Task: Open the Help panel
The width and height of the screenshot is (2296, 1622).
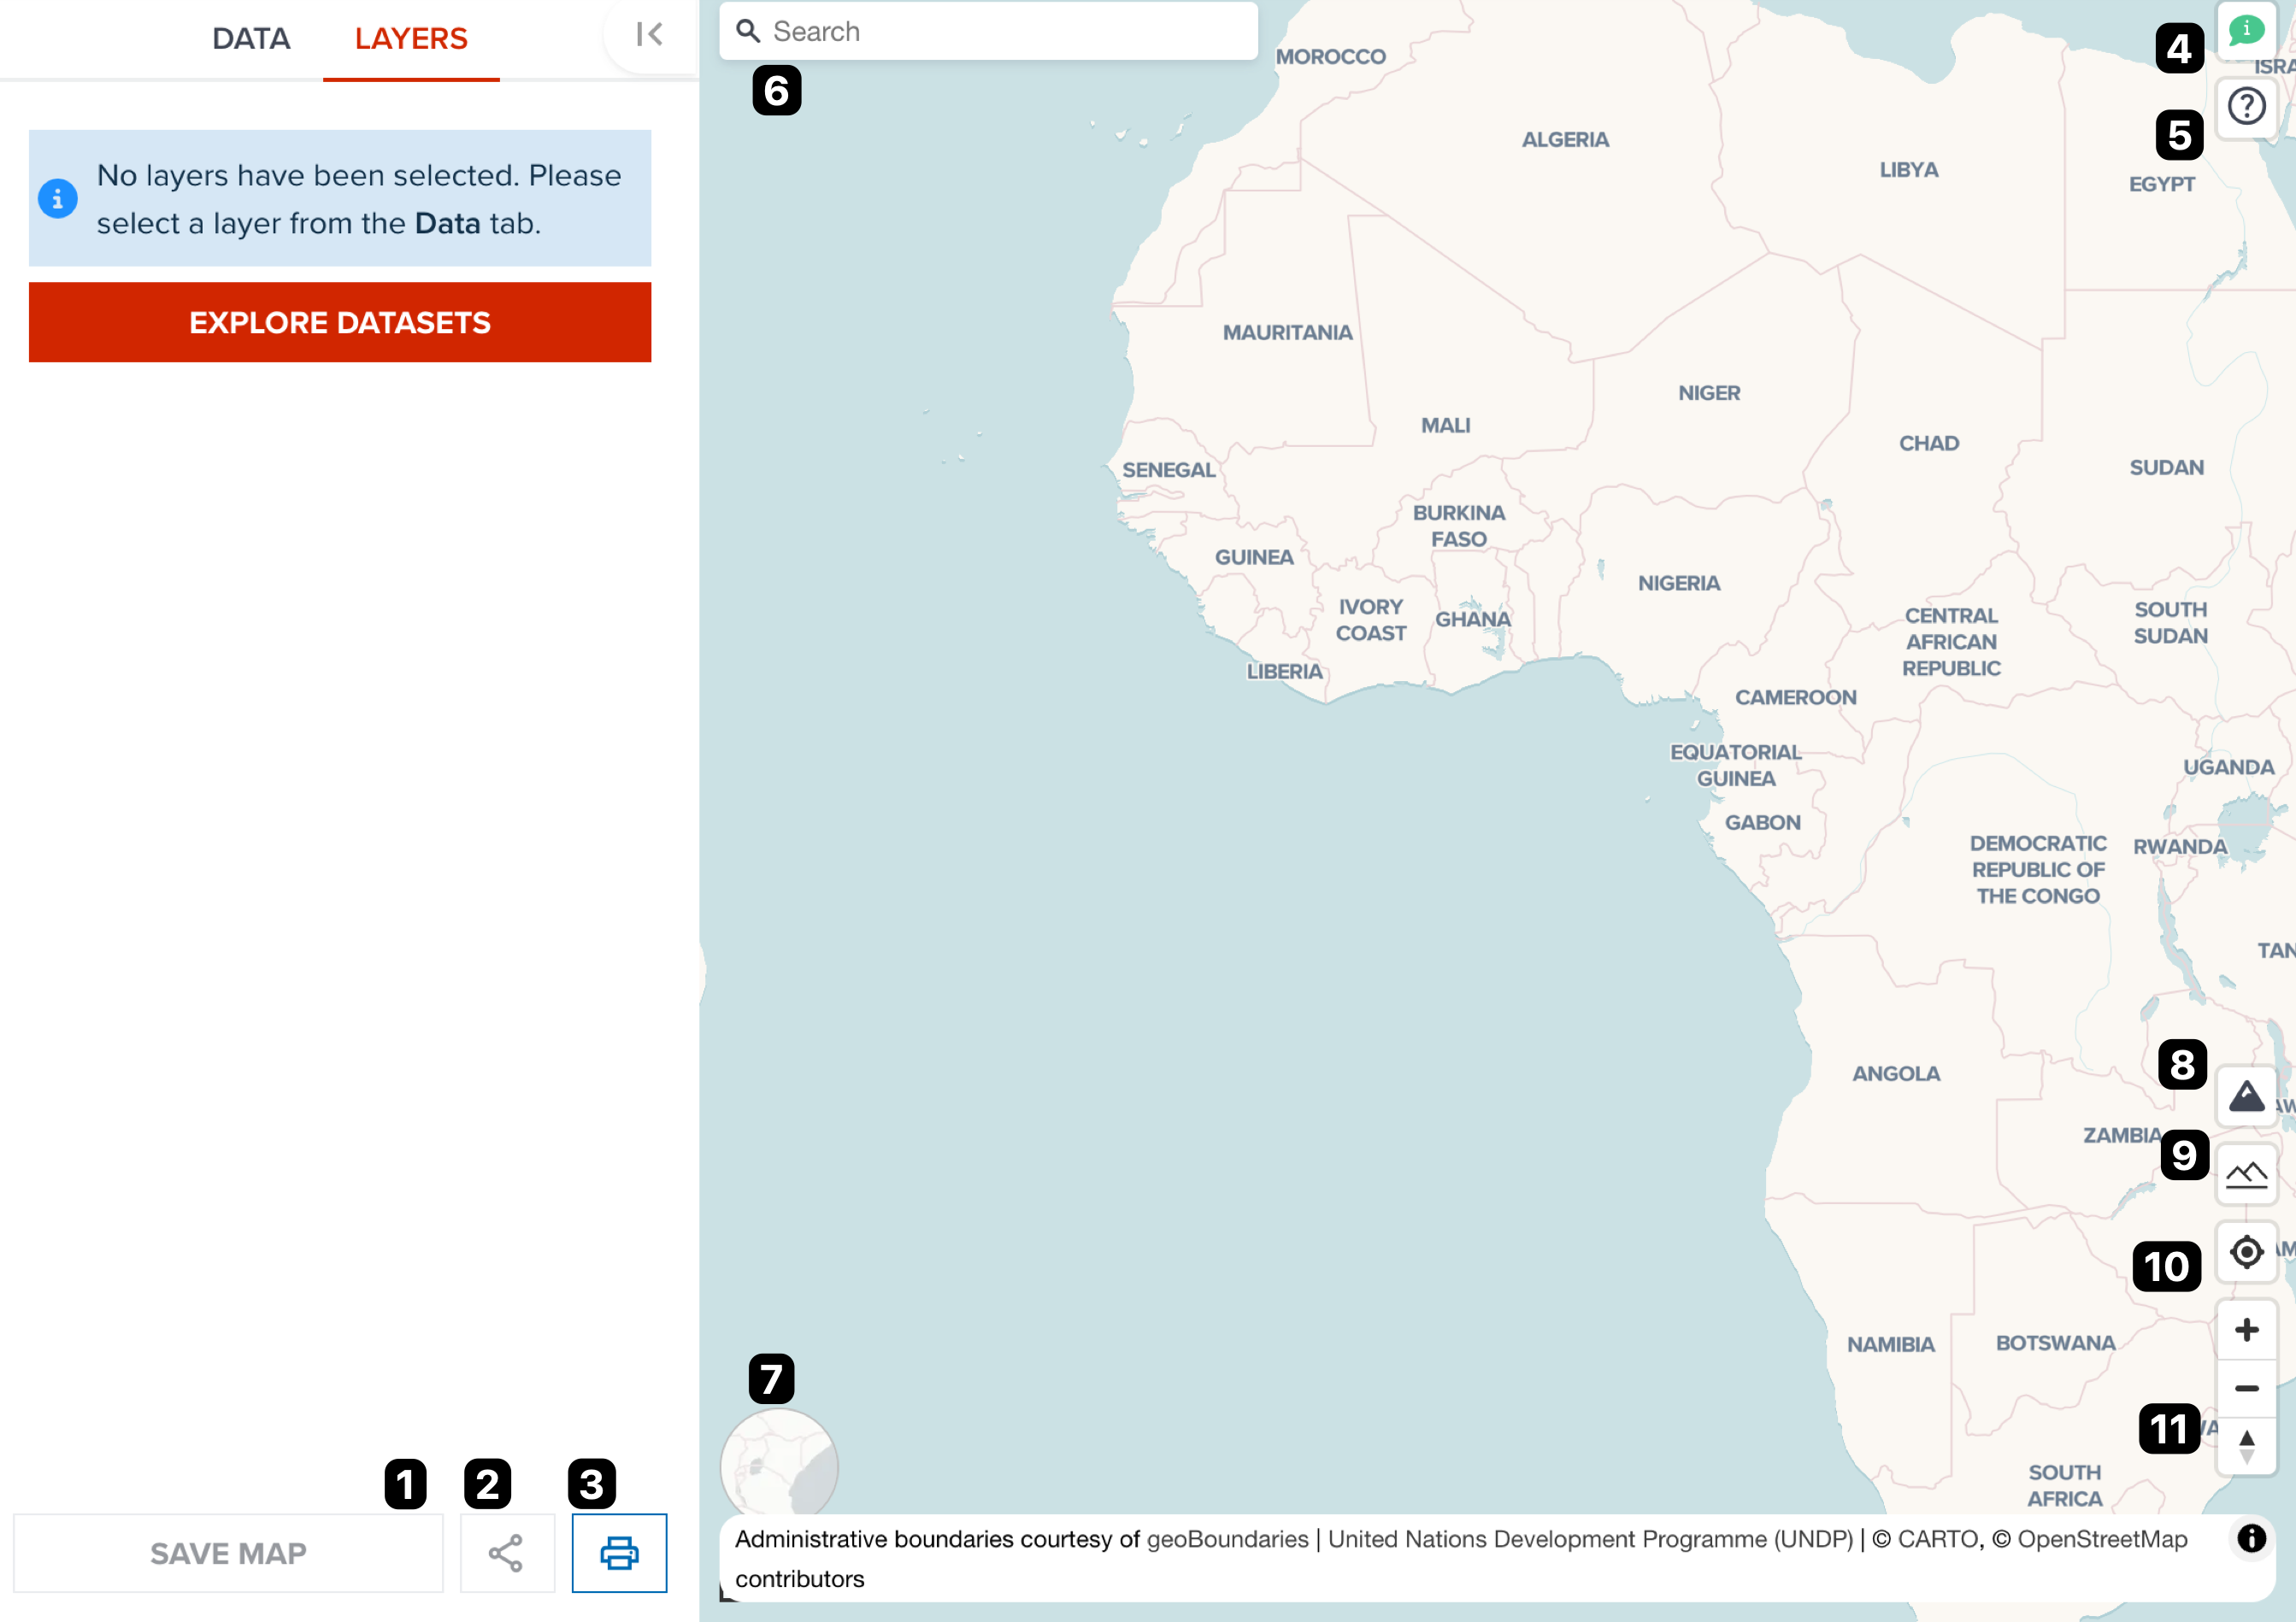Action: (x=2247, y=105)
